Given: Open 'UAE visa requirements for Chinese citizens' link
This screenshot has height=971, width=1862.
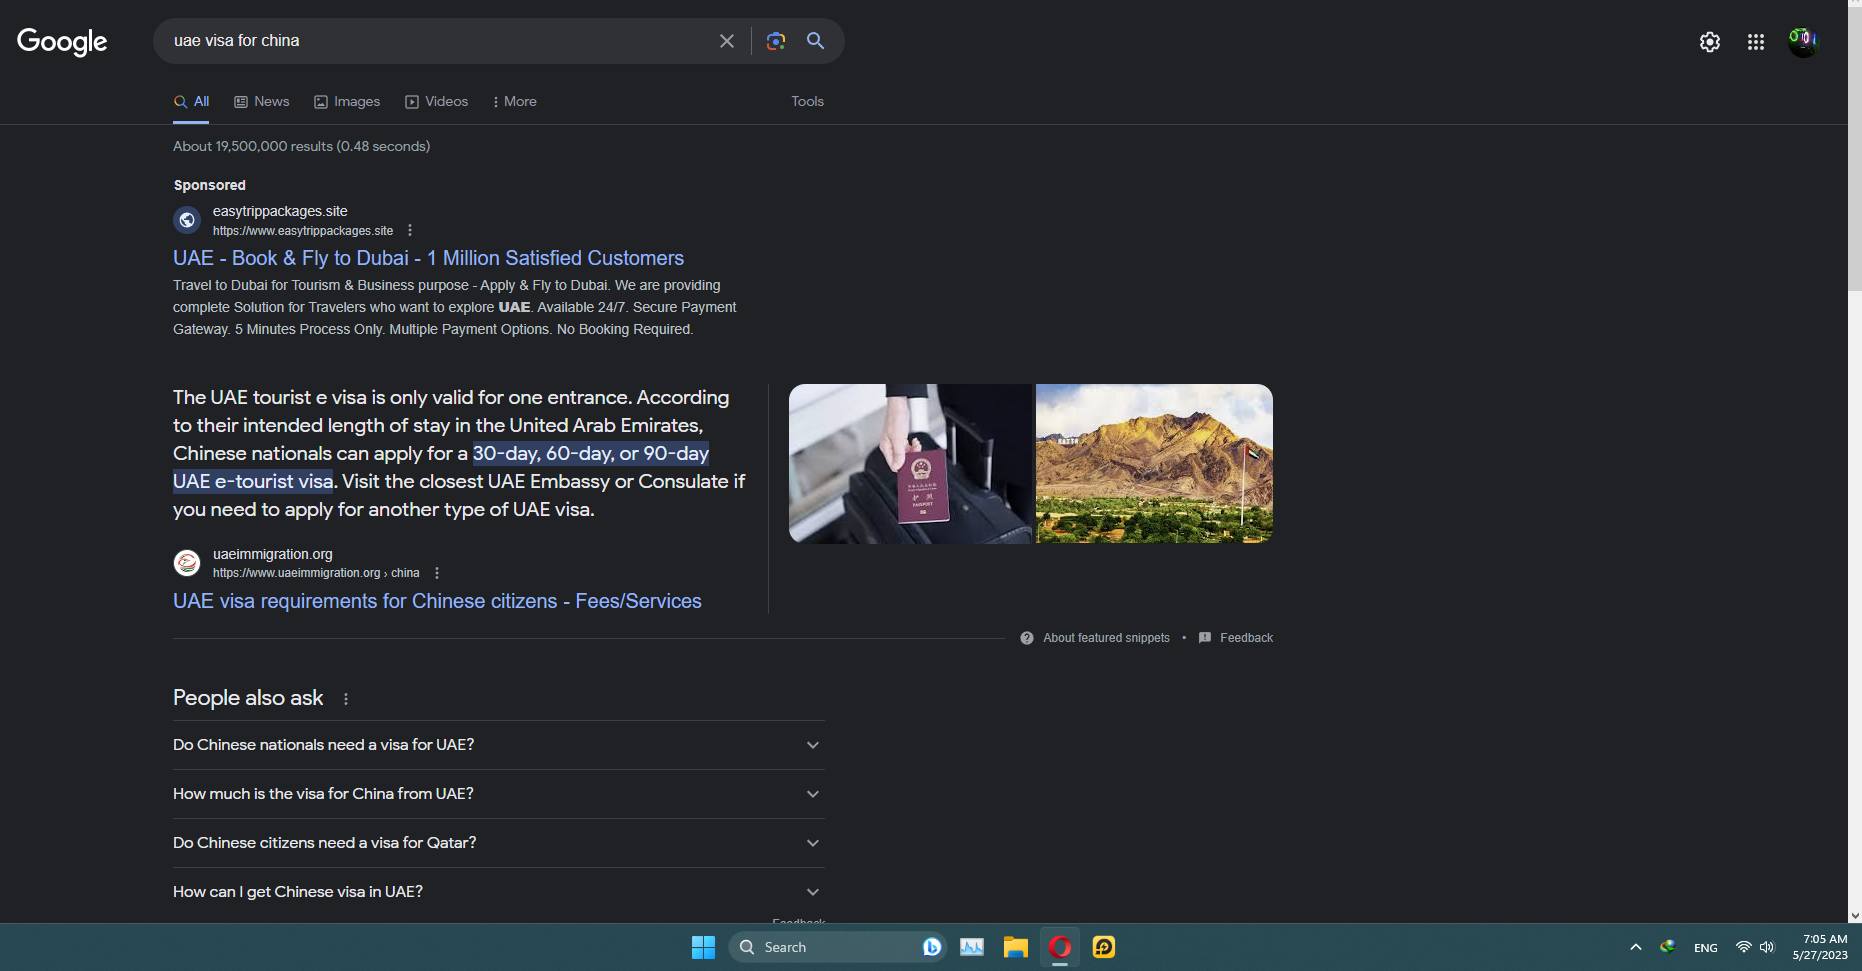Looking at the screenshot, I should [x=437, y=601].
